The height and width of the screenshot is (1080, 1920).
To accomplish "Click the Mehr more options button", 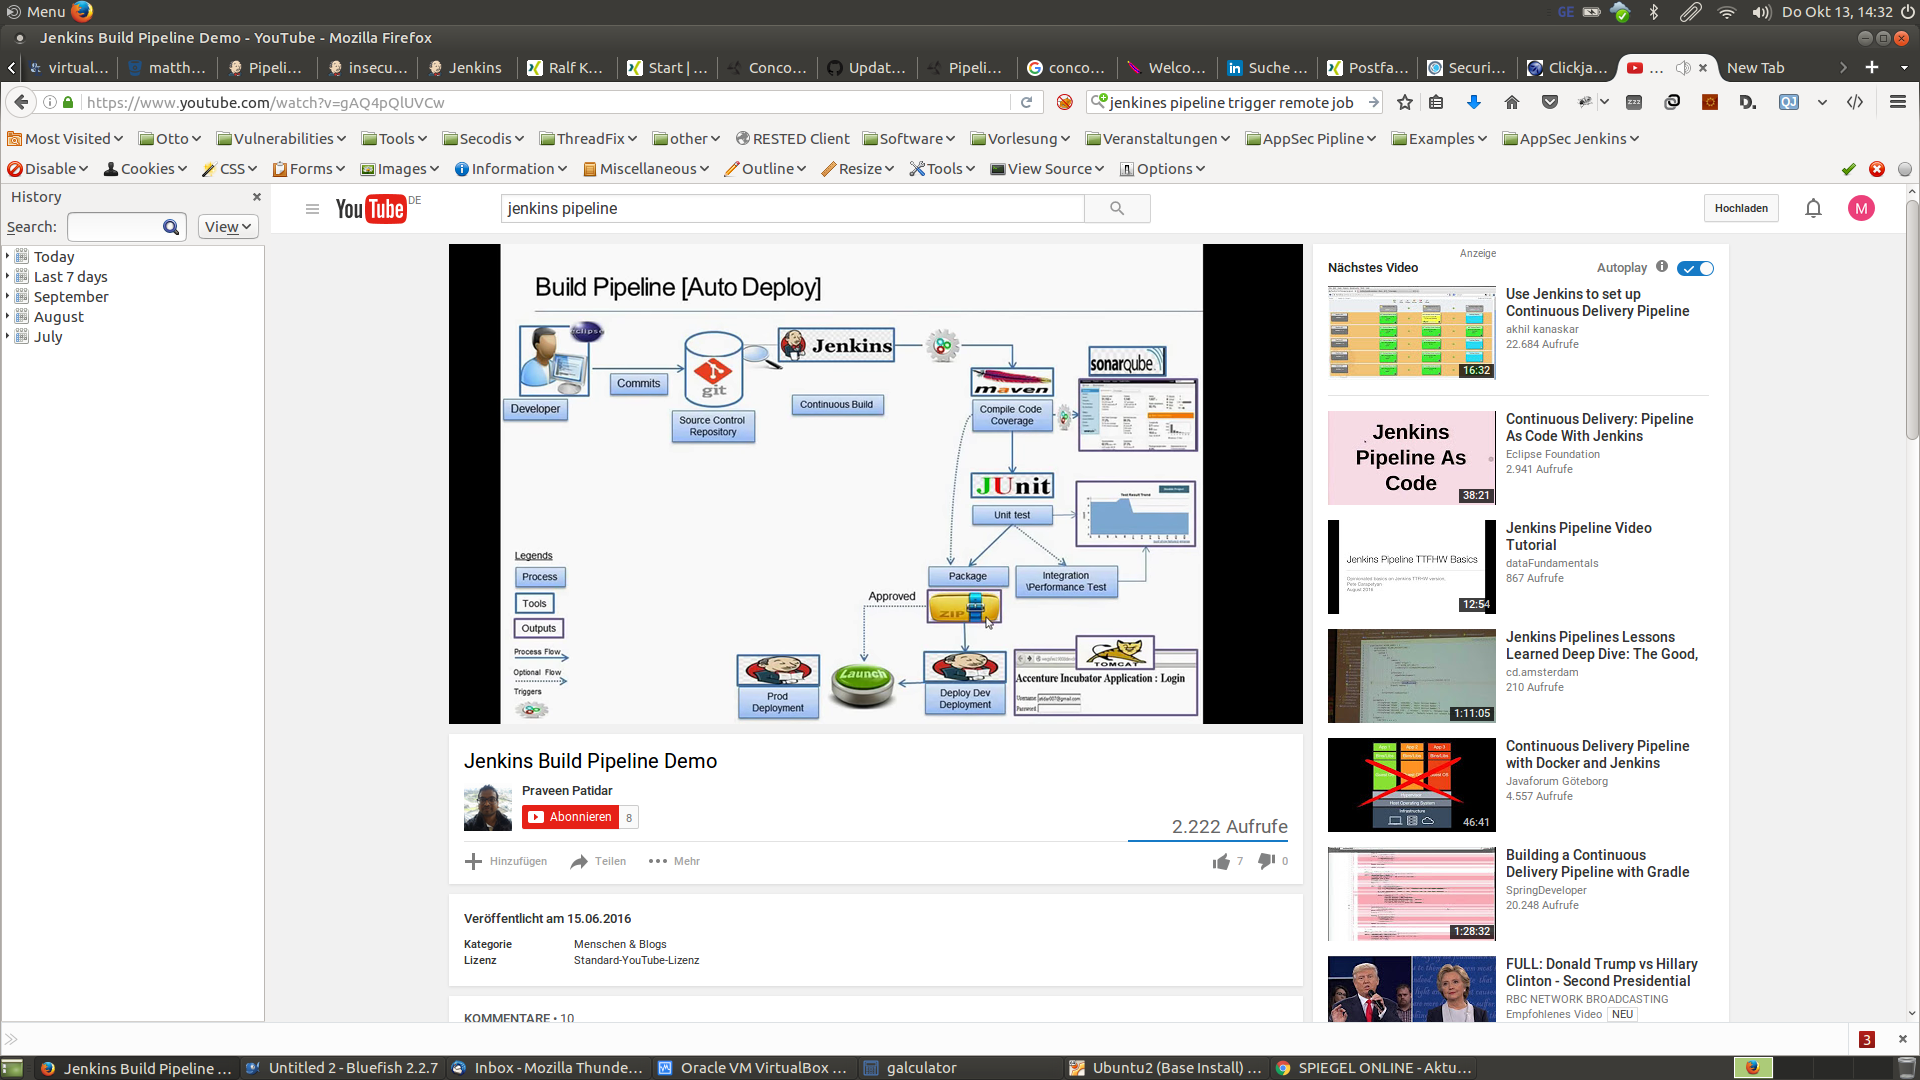I will point(674,861).
